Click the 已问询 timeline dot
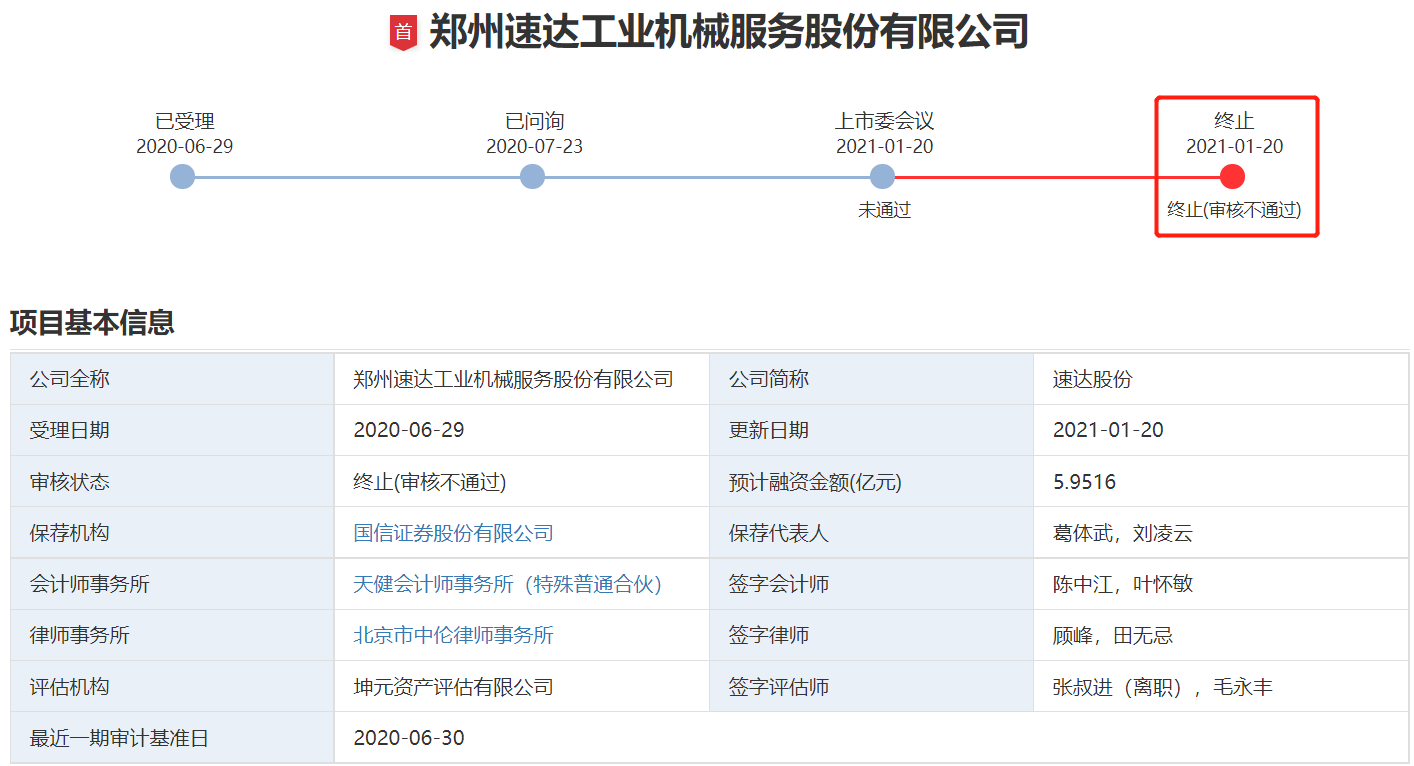Image resolution: width=1414 pixels, height=766 pixels. coord(533,177)
